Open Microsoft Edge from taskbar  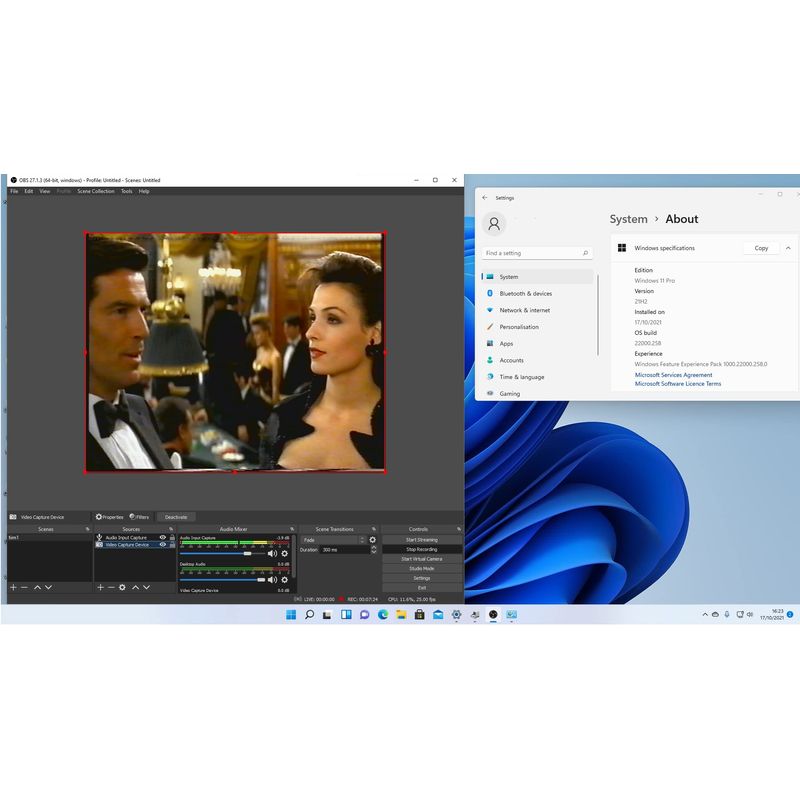click(x=383, y=614)
